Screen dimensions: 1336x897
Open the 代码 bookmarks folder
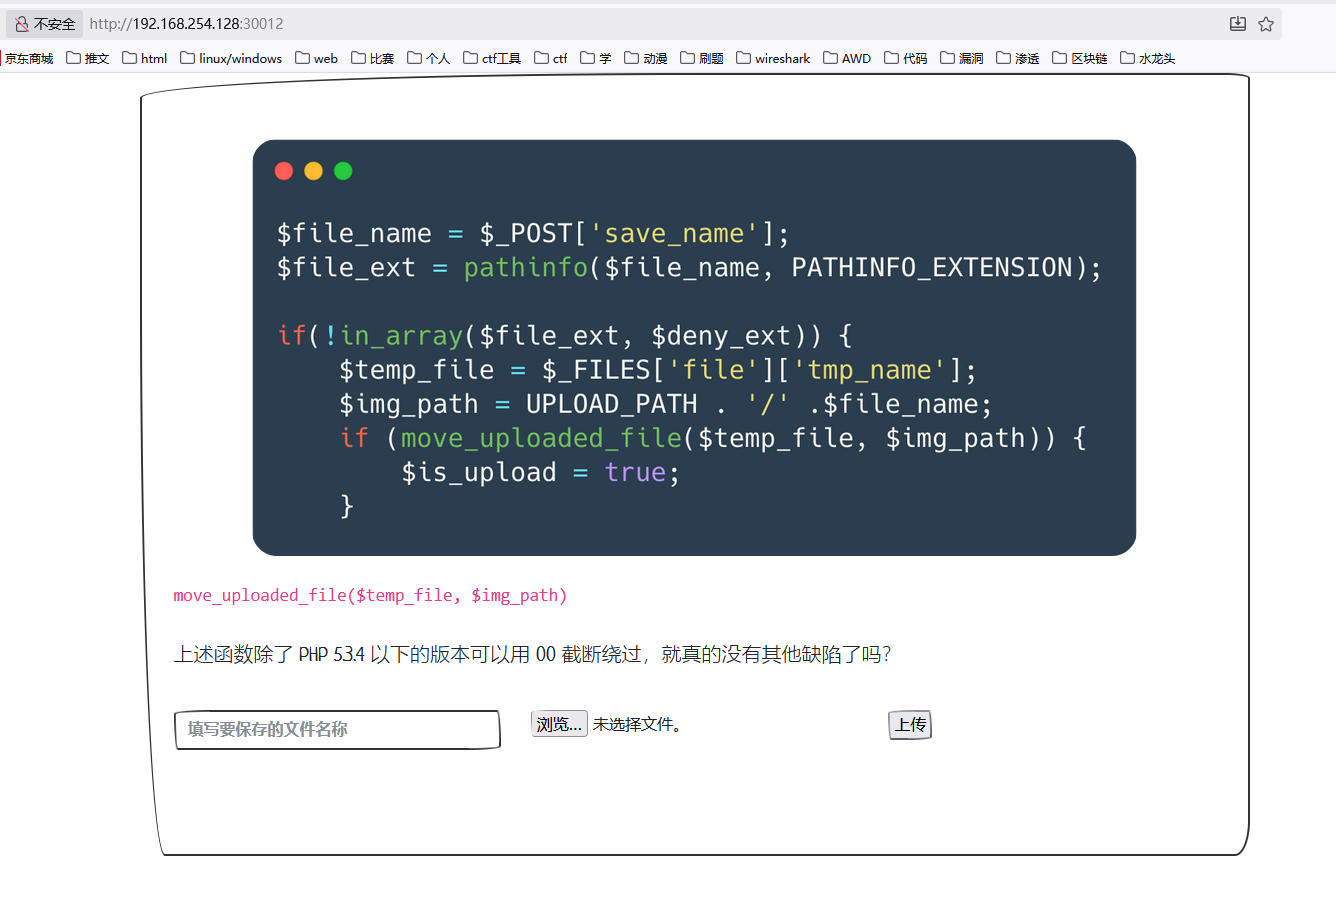click(x=906, y=59)
